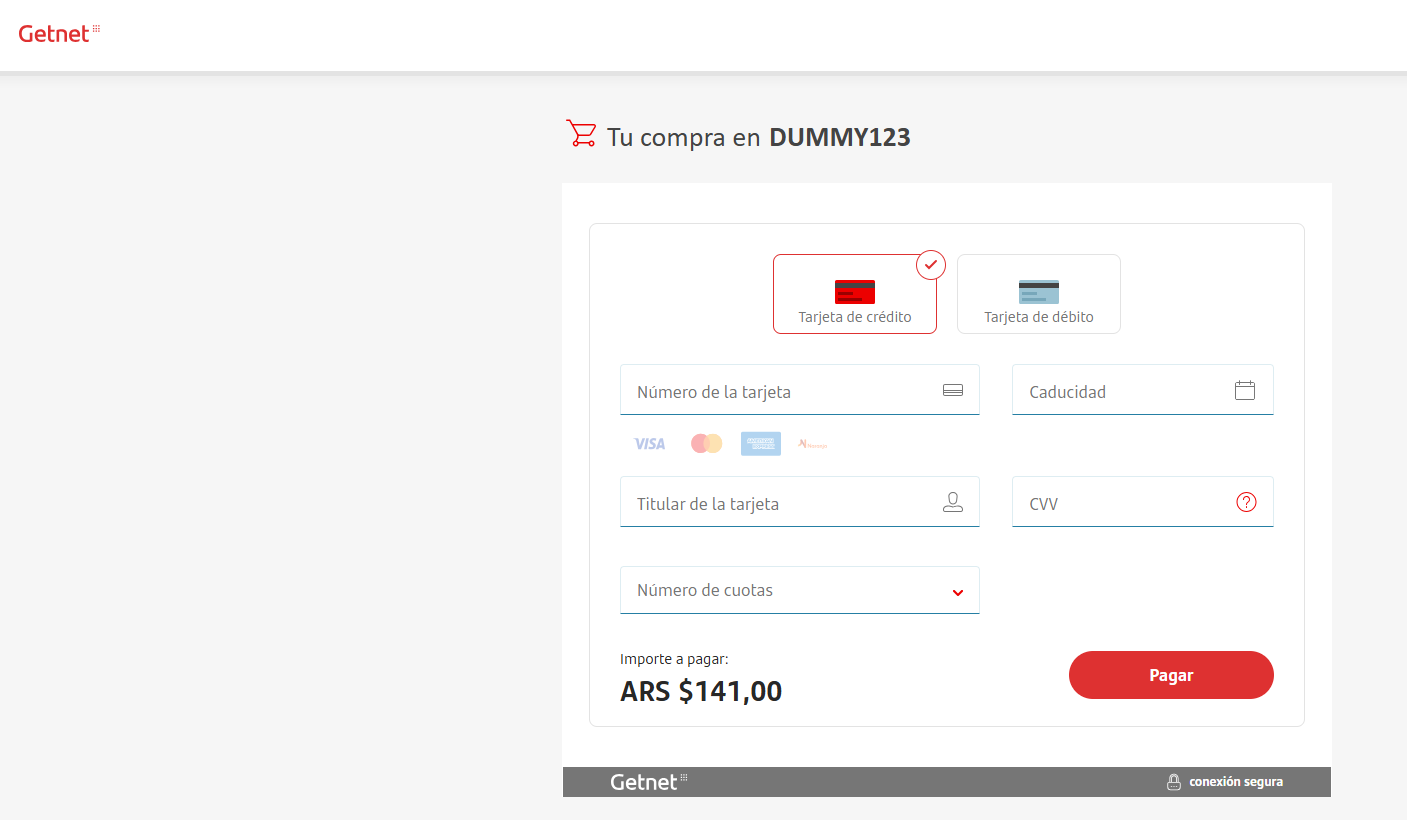The width and height of the screenshot is (1407, 820).
Task: Click the "Tu compra en DUMMY123" heading
Action: [x=759, y=137]
